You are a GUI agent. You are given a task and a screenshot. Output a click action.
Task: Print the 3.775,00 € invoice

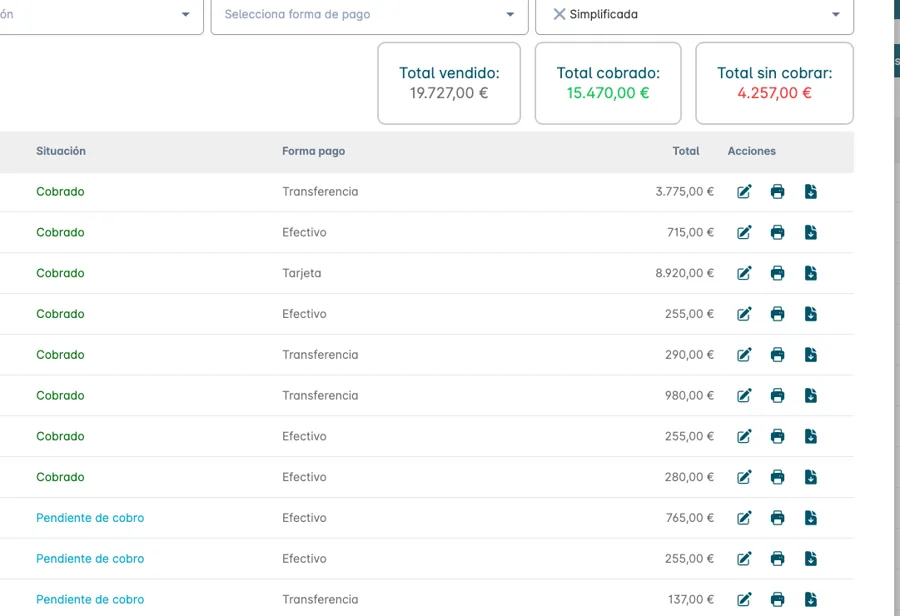(777, 192)
